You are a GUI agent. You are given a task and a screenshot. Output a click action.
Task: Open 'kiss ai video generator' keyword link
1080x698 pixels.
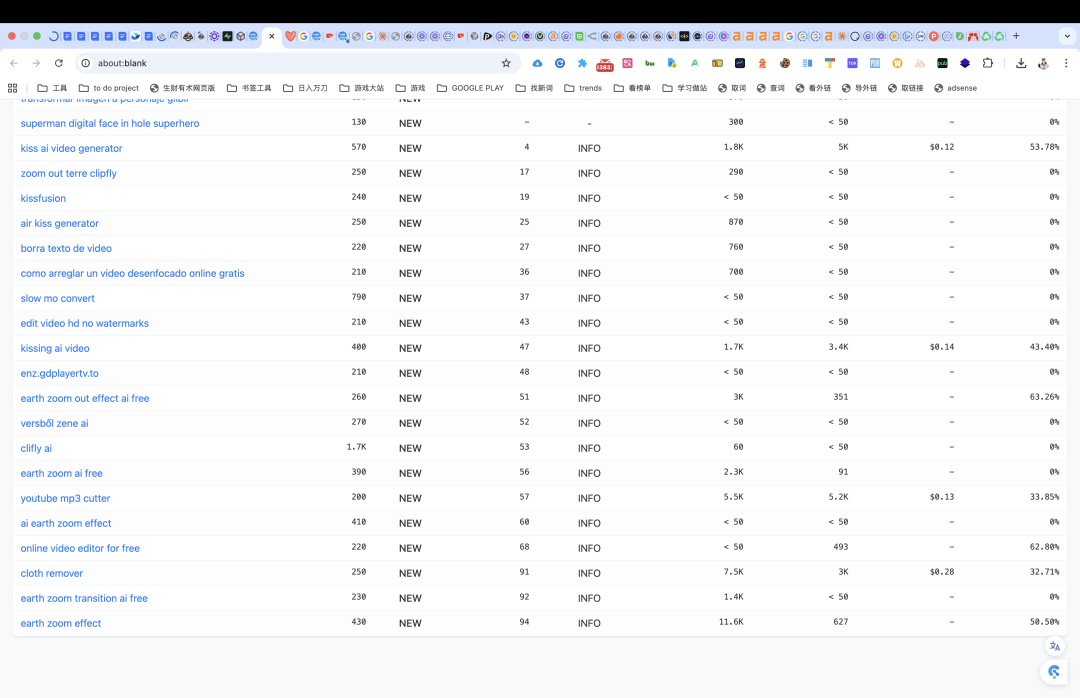[72, 148]
